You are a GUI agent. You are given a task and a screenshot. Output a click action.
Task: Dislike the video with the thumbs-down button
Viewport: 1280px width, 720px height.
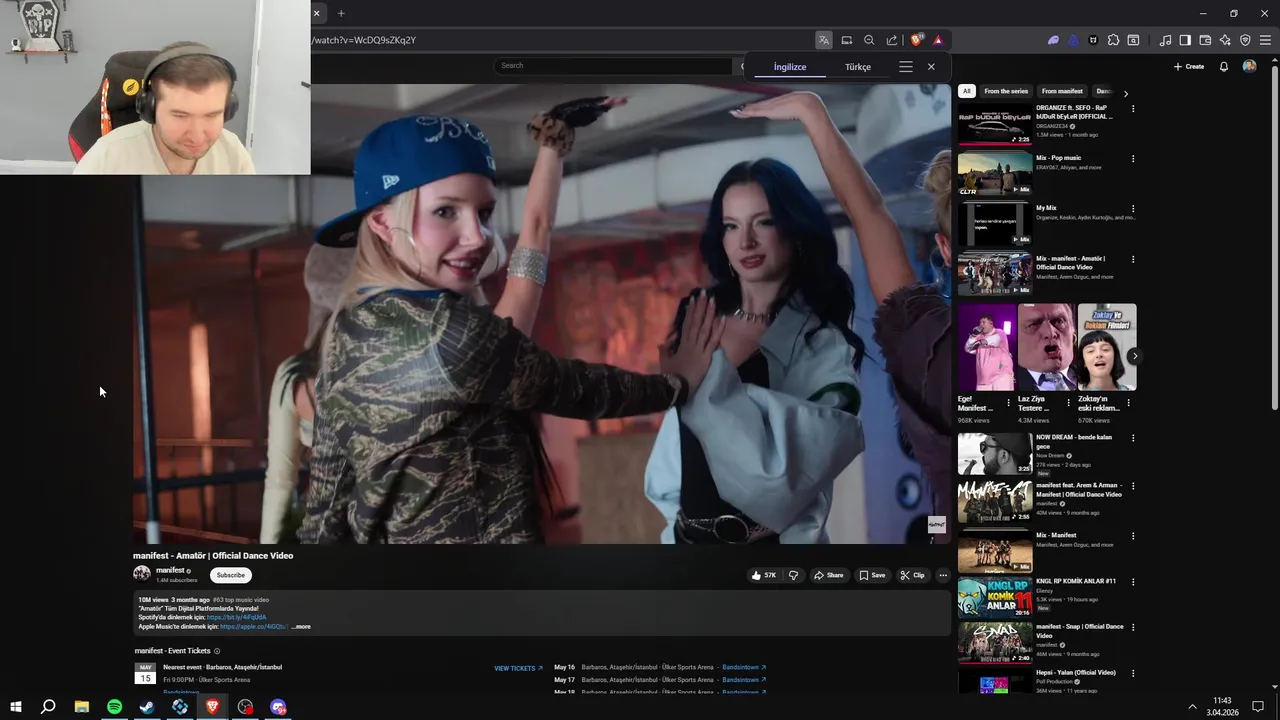click(794, 575)
